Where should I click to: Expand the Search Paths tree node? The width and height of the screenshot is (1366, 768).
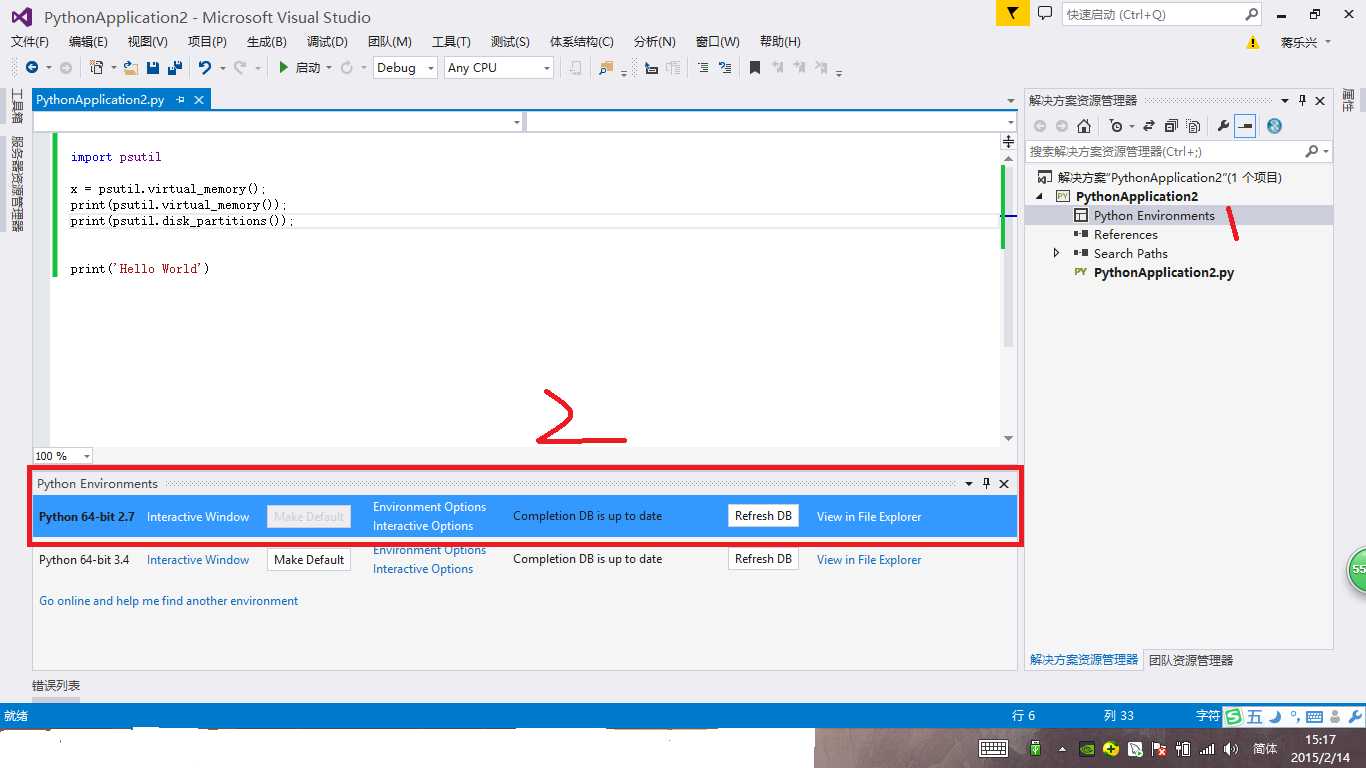(1057, 253)
